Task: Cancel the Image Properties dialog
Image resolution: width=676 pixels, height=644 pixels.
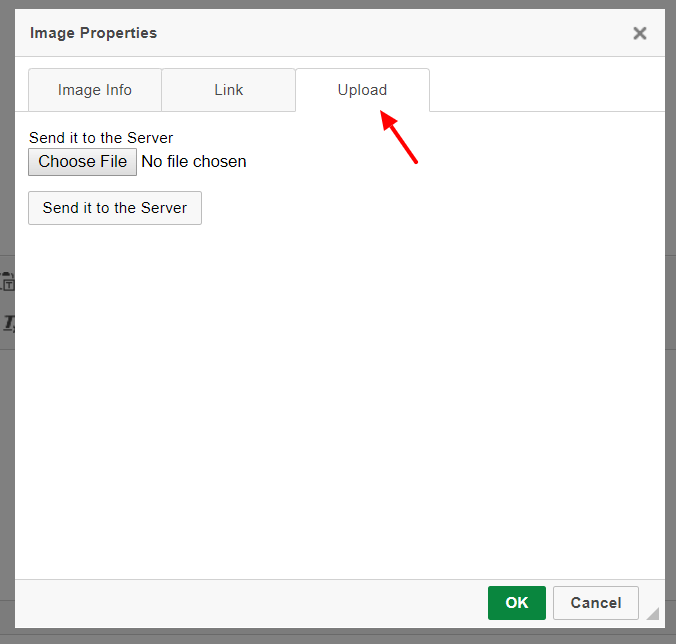Action: tap(595, 603)
